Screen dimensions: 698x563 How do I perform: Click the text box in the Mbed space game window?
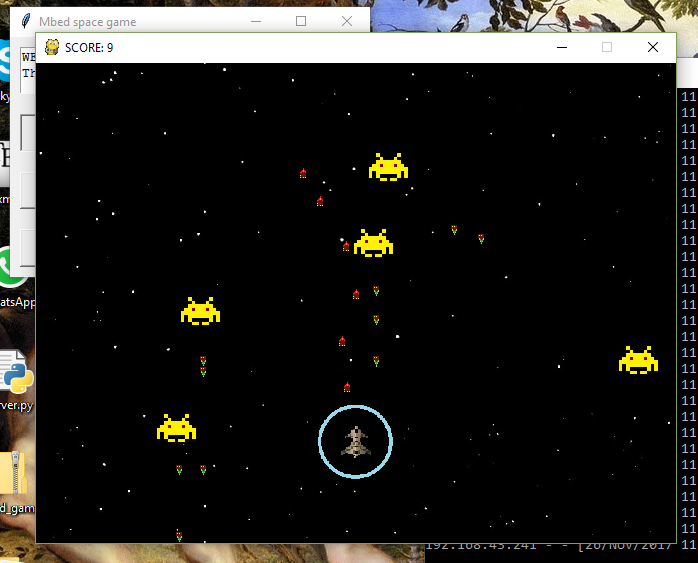pos(28,70)
